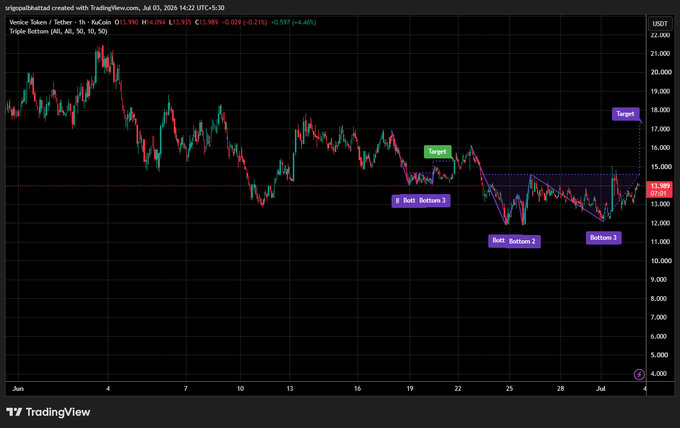The height and width of the screenshot is (428, 680).
Task: Select the Triple Bottom indicator legend
Action: click(58, 31)
